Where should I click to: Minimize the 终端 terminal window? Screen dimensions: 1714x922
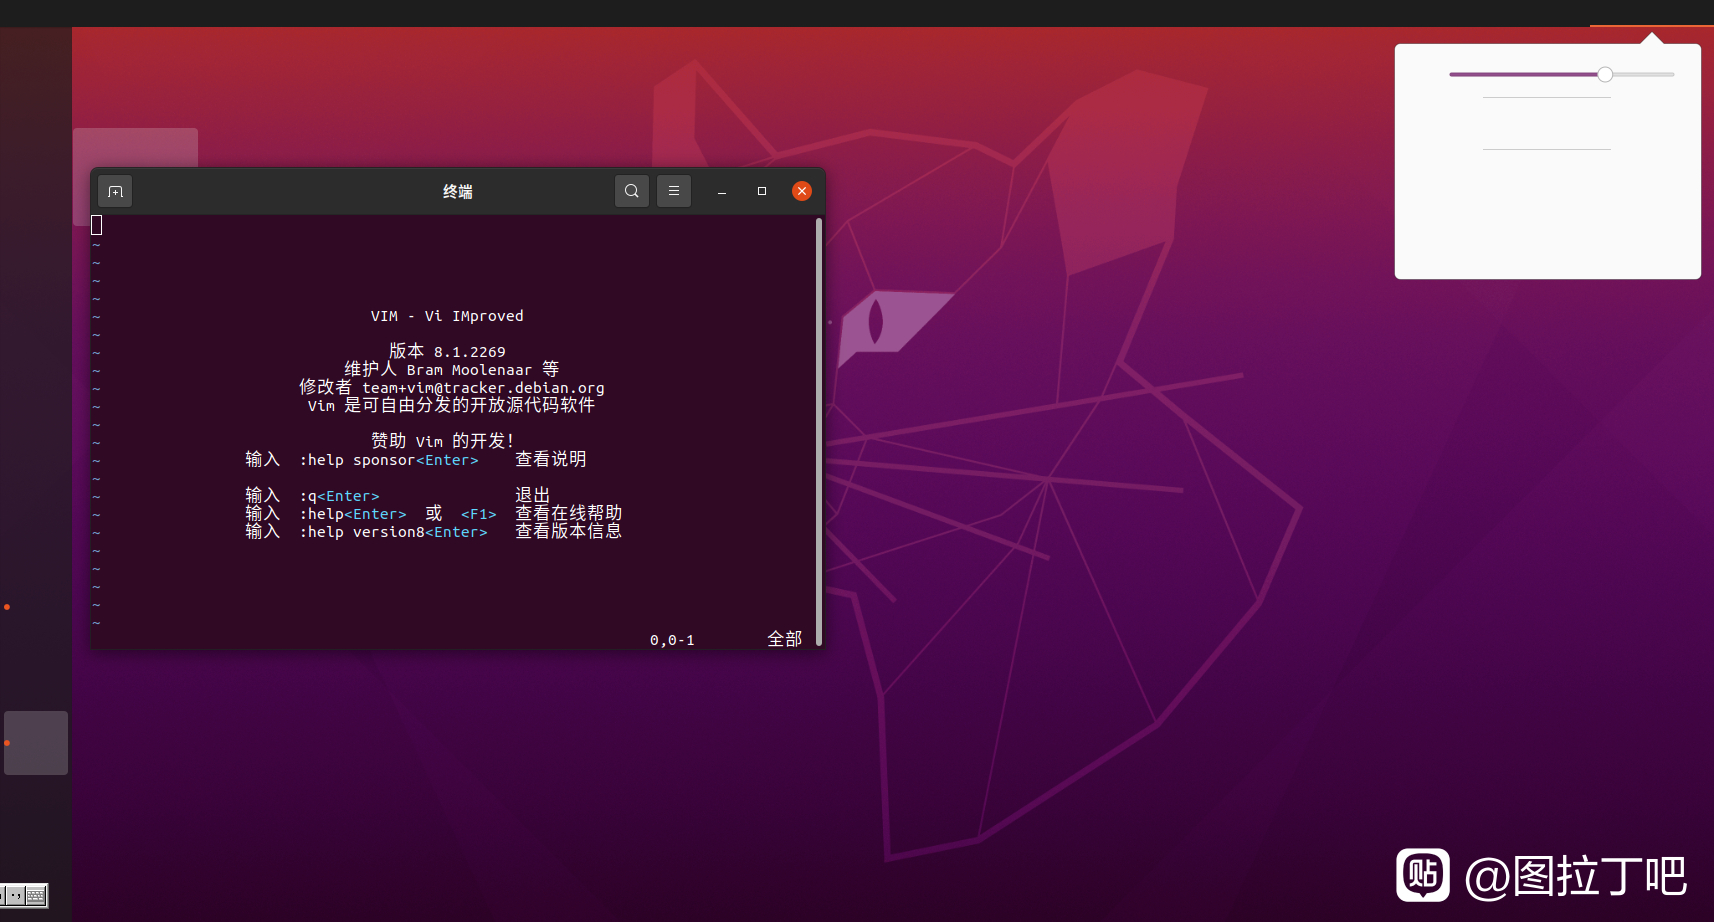coord(722,191)
